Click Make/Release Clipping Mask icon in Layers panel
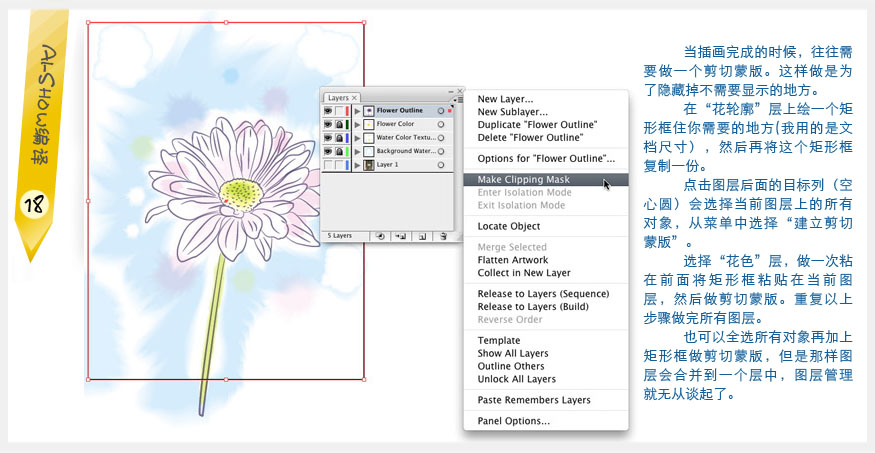The width and height of the screenshot is (875, 453). pos(381,236)
